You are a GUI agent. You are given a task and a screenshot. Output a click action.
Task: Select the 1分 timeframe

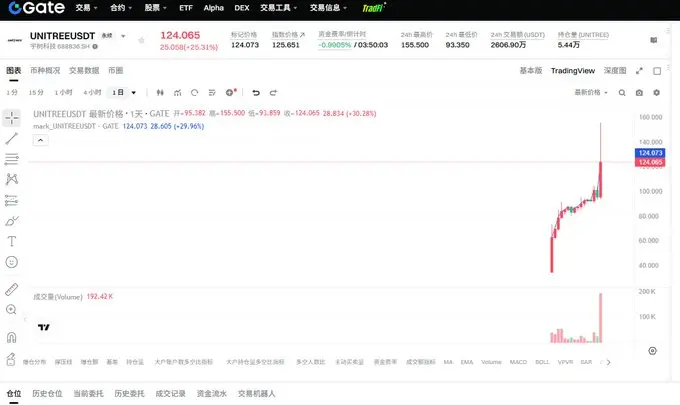[x=12, y=92]
